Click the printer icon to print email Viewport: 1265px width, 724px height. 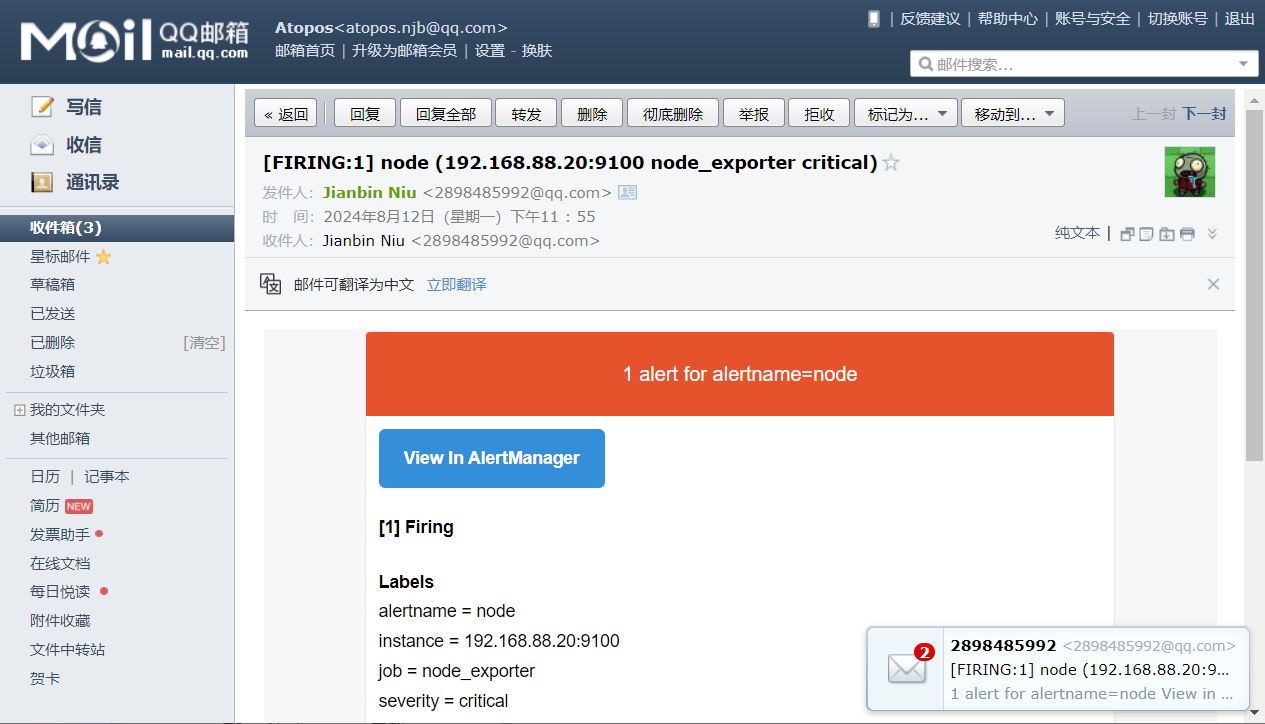tap(1187, 234)
